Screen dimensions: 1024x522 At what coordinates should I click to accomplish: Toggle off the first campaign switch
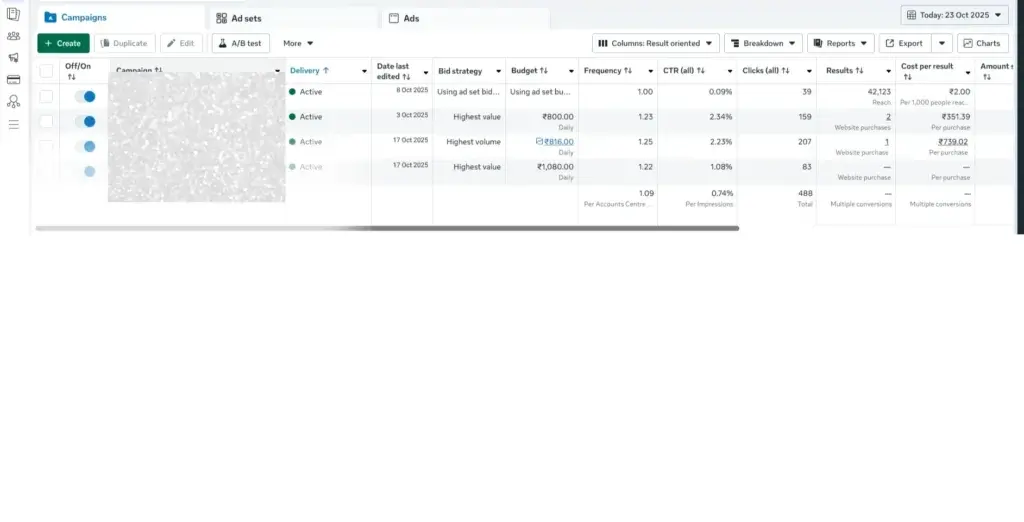coord(84,96)
